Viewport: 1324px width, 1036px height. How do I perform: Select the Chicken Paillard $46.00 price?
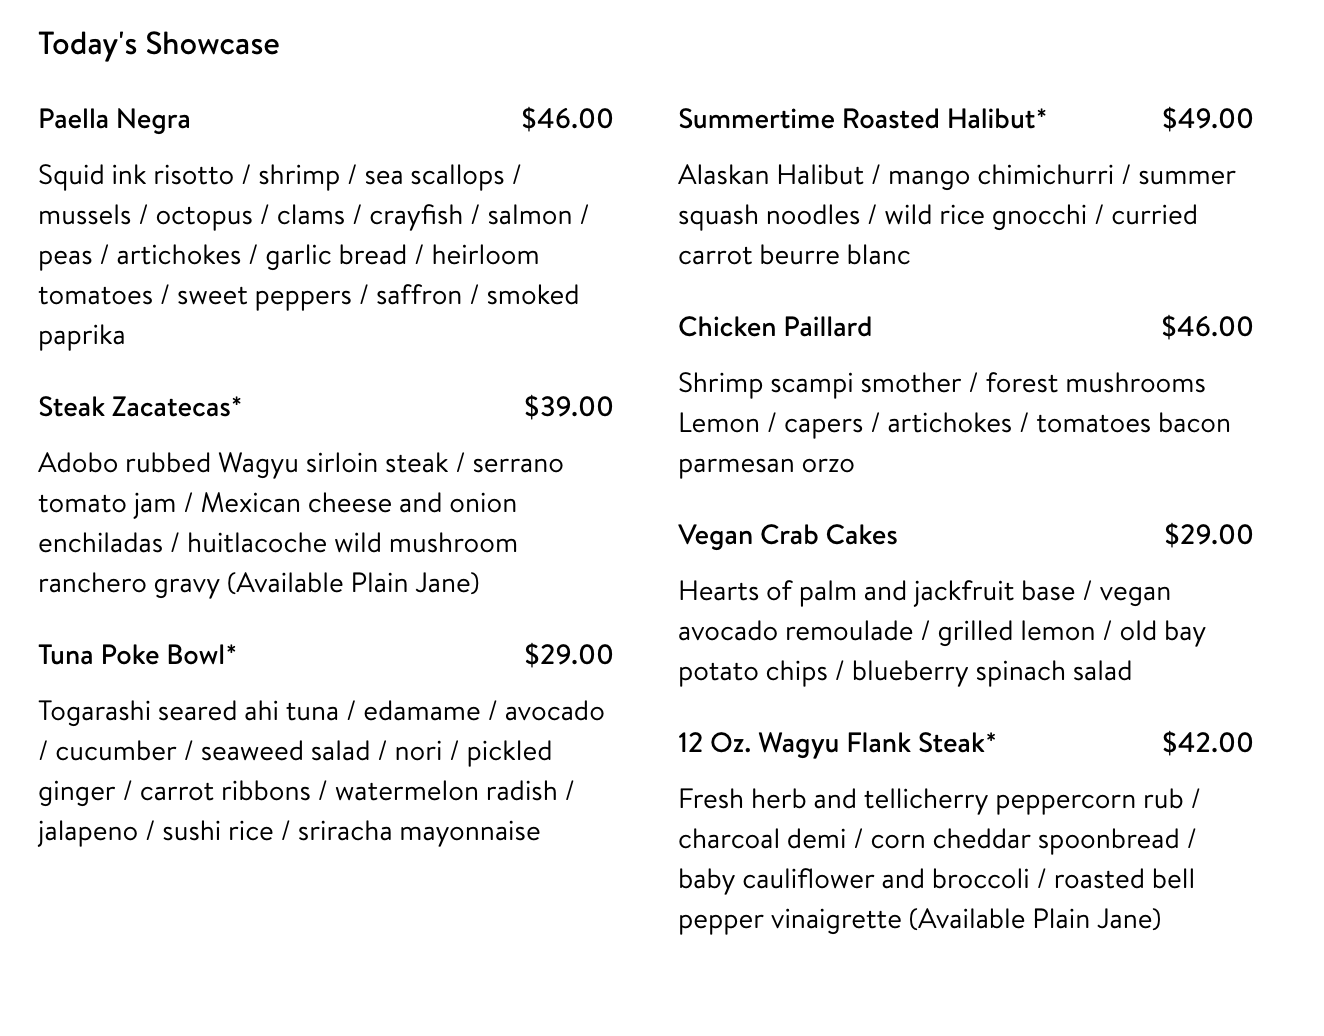click(1207, 327)
